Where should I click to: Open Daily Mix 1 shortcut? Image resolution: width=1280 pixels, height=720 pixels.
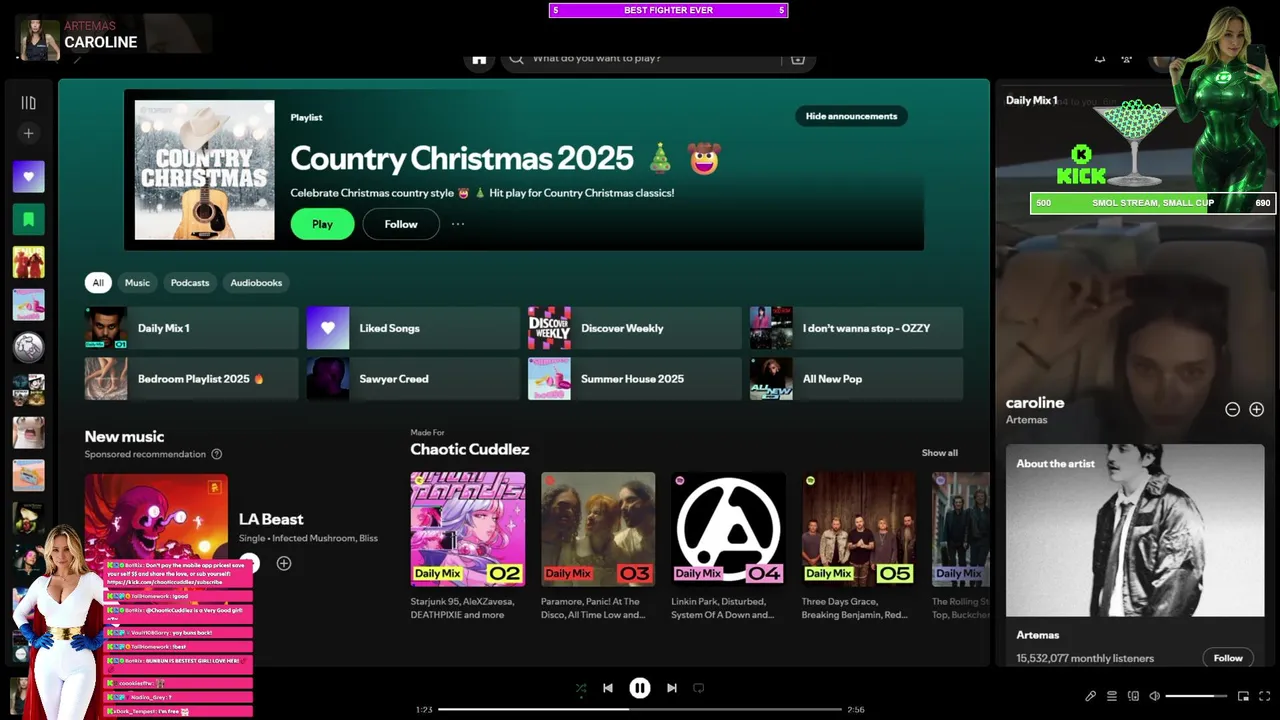pos(192,328)
